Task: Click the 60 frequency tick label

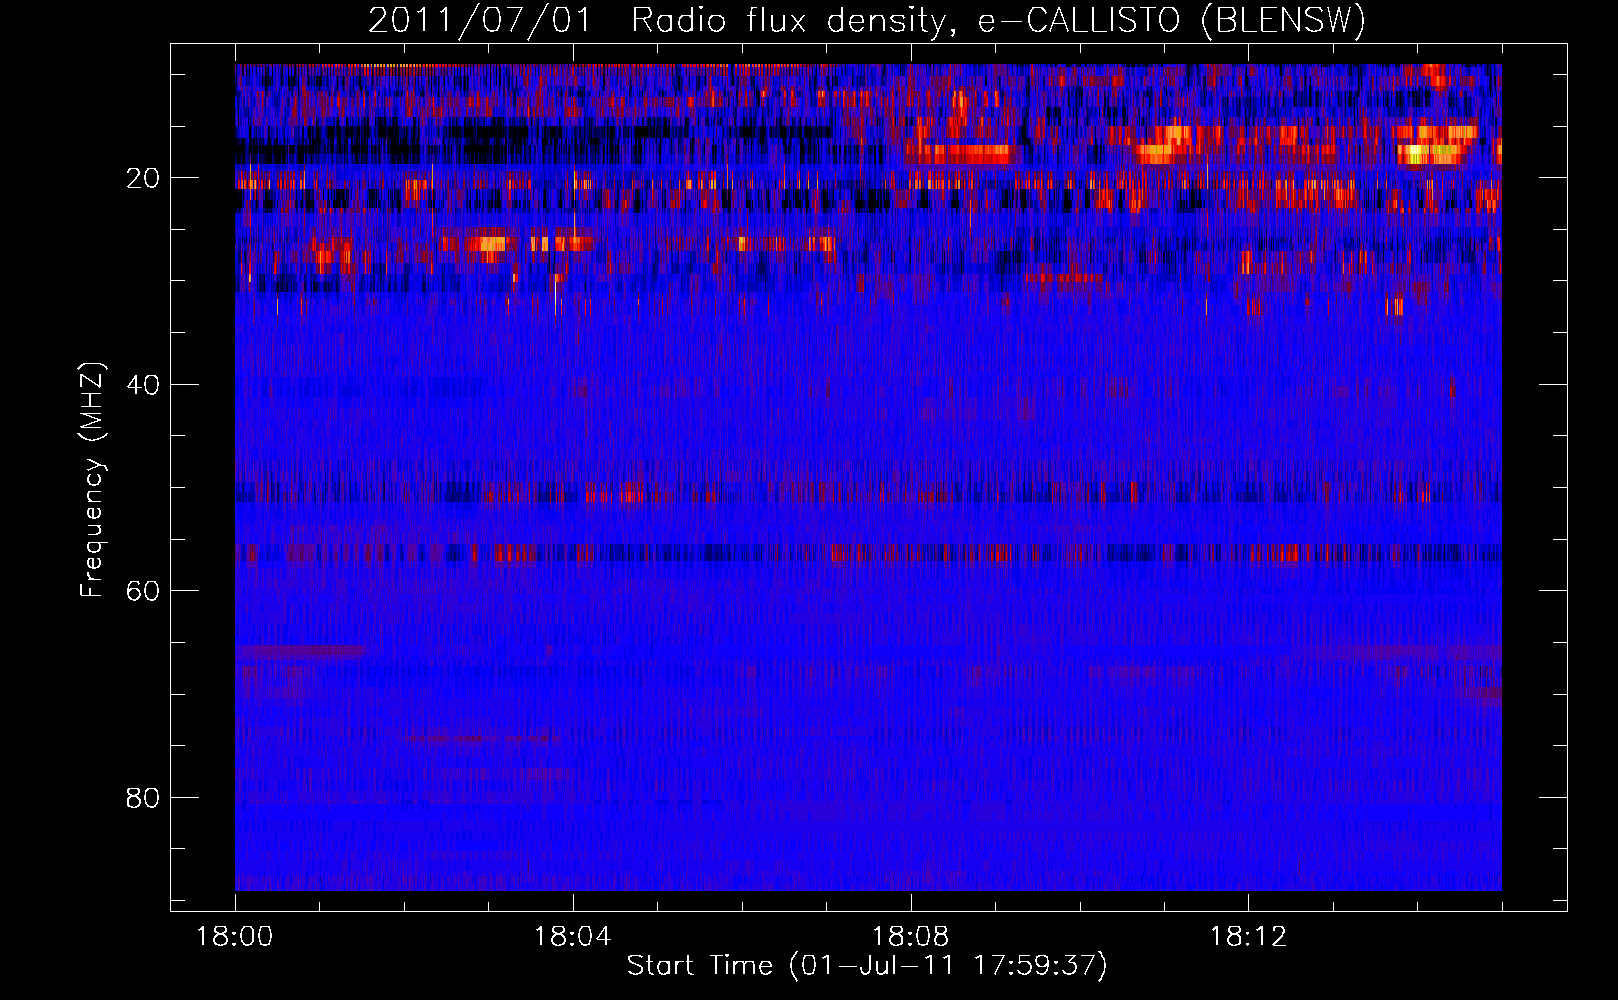Action: [x=143, y=591]
